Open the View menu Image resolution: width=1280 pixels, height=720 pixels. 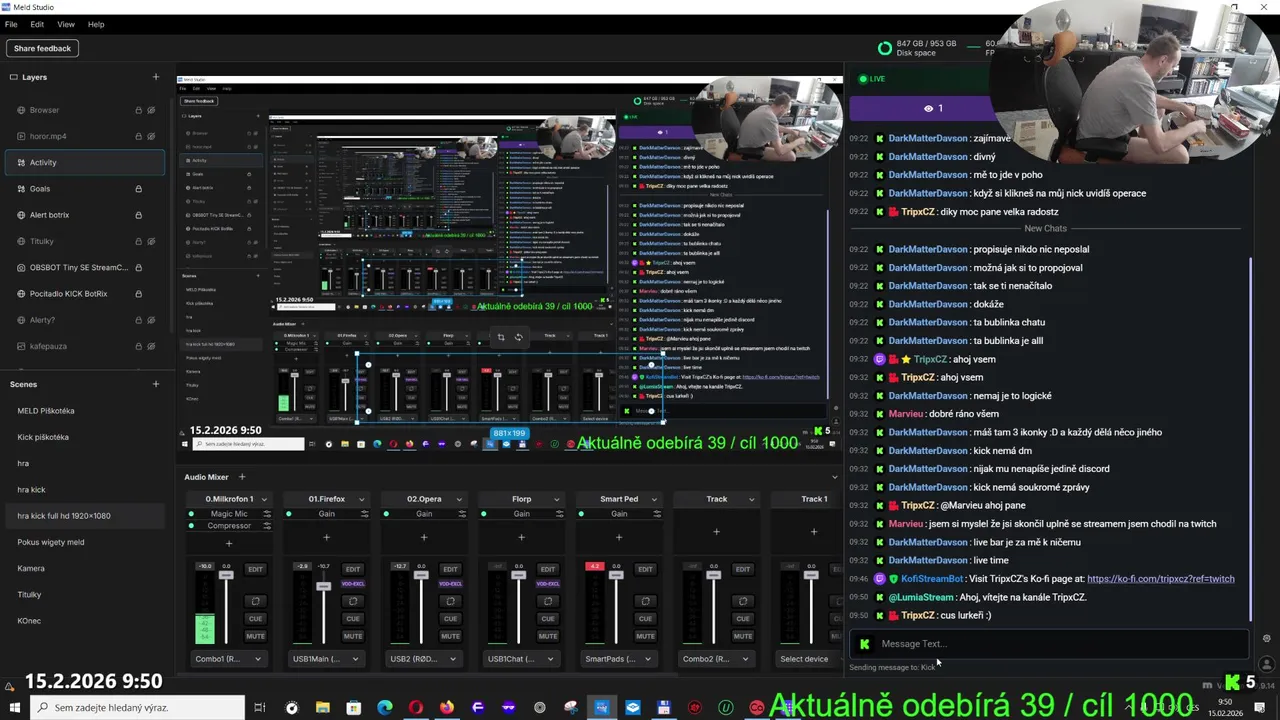[66, 24]
